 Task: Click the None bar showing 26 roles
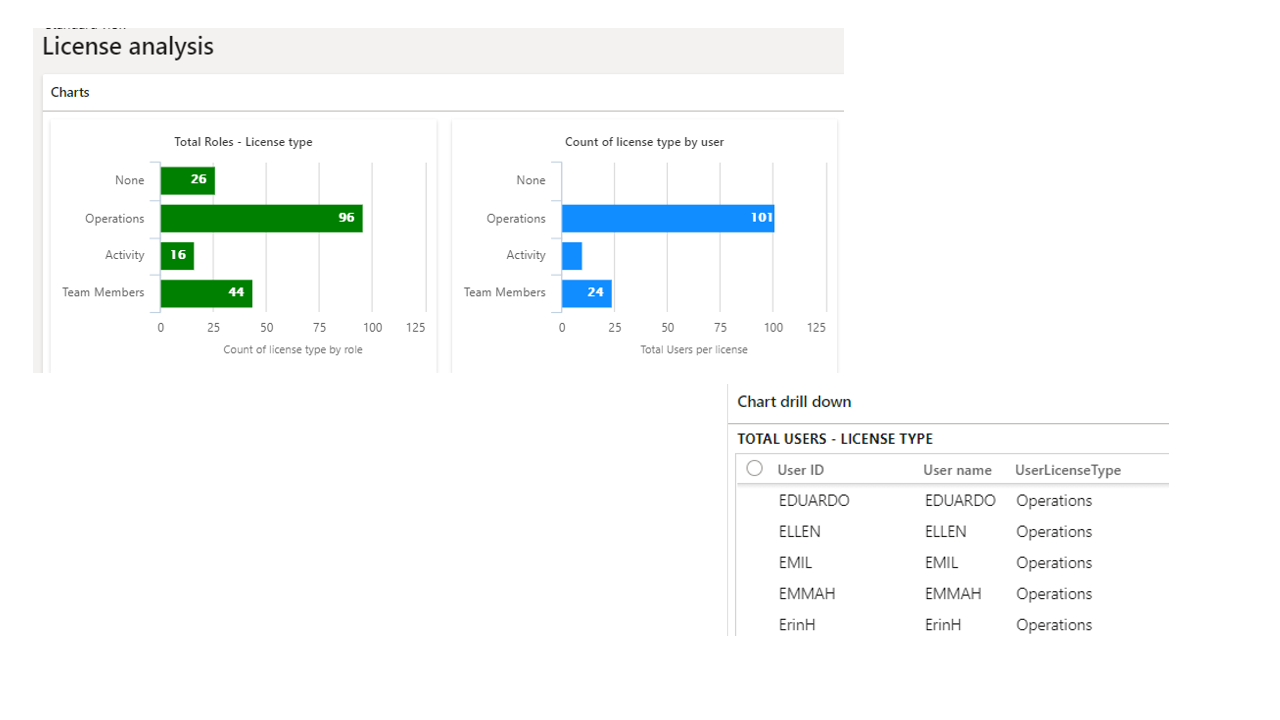(x=187, y=180)
